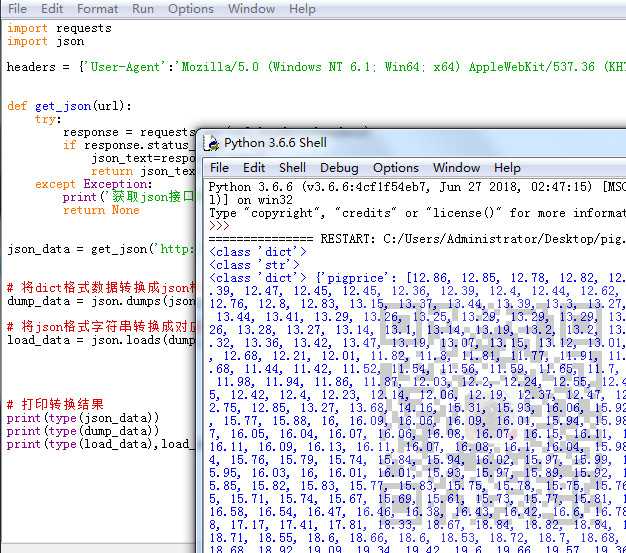Click 'response = requests' line in editor

click(129, 132)
